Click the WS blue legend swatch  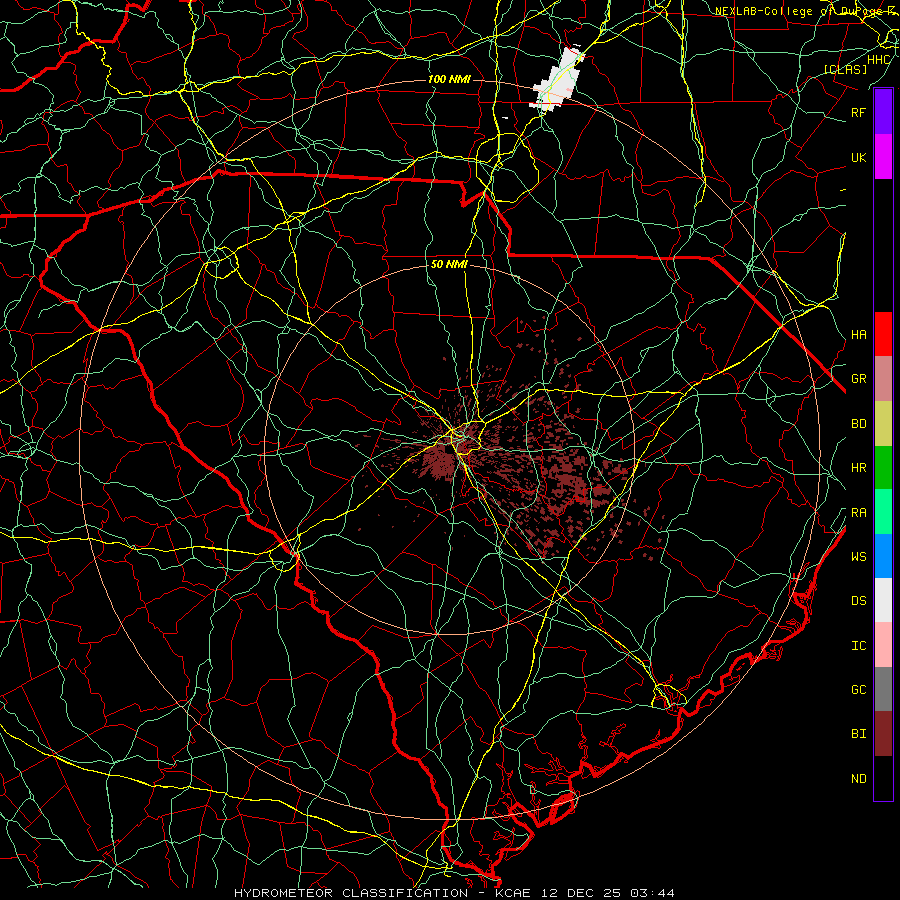tap(883, 556)
